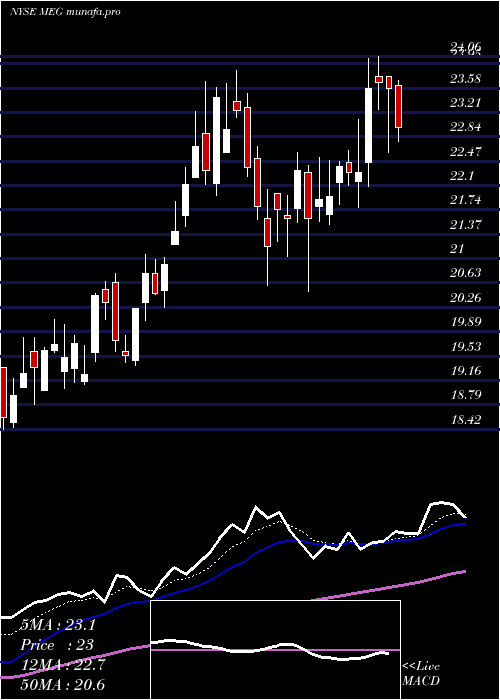The width and height of the screenshot is (500, 700).
Task: Click inside the MACD inset chart box
Action: click(275, 650)
